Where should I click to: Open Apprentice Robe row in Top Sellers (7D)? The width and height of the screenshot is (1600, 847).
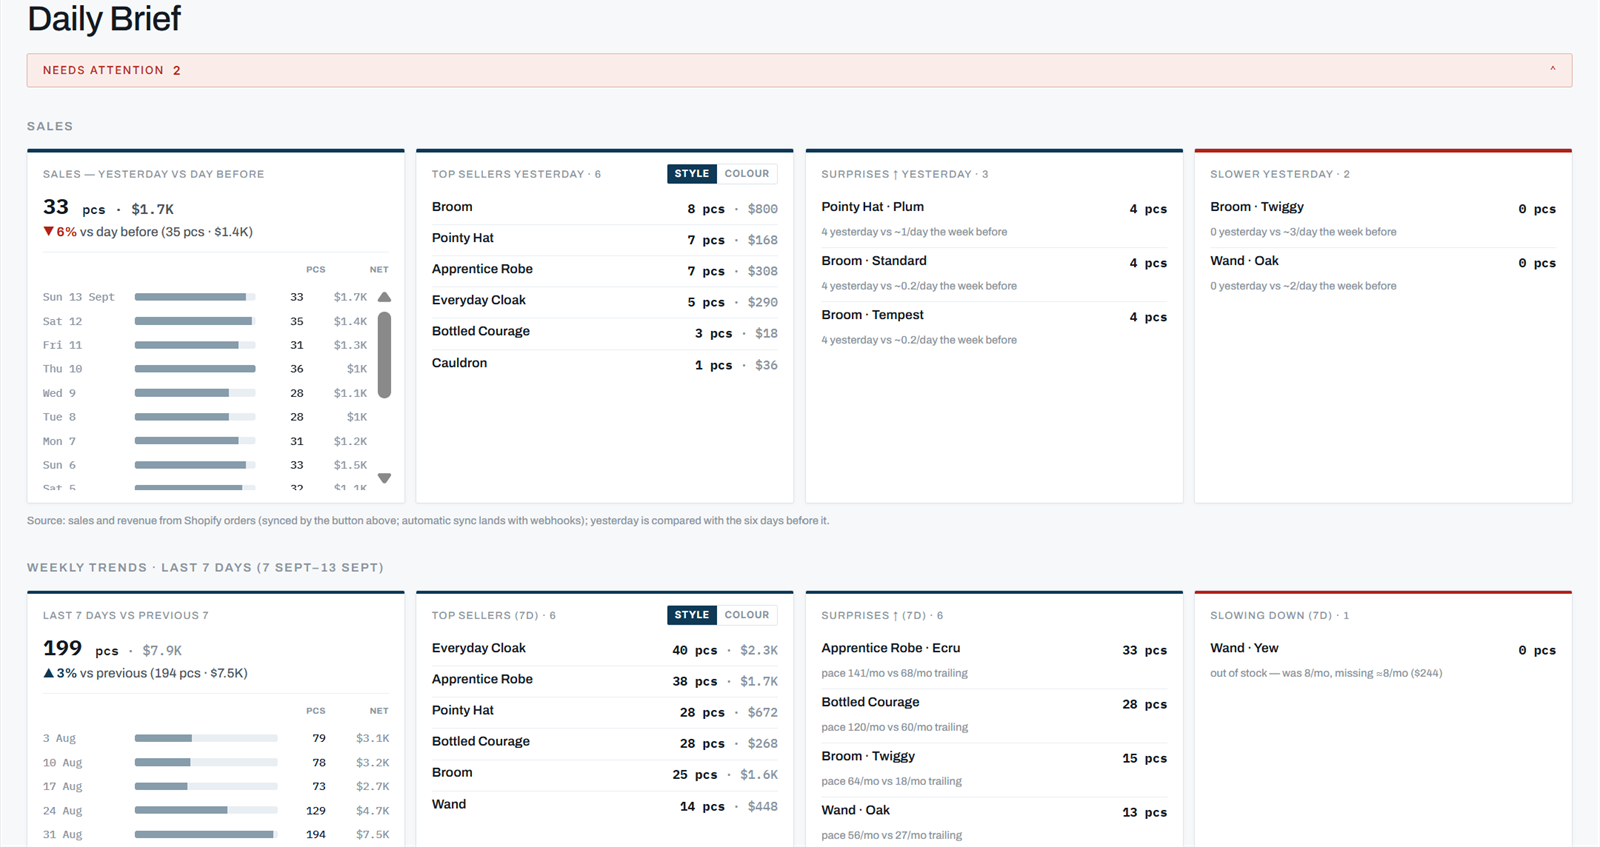click(x=604, y=680)
